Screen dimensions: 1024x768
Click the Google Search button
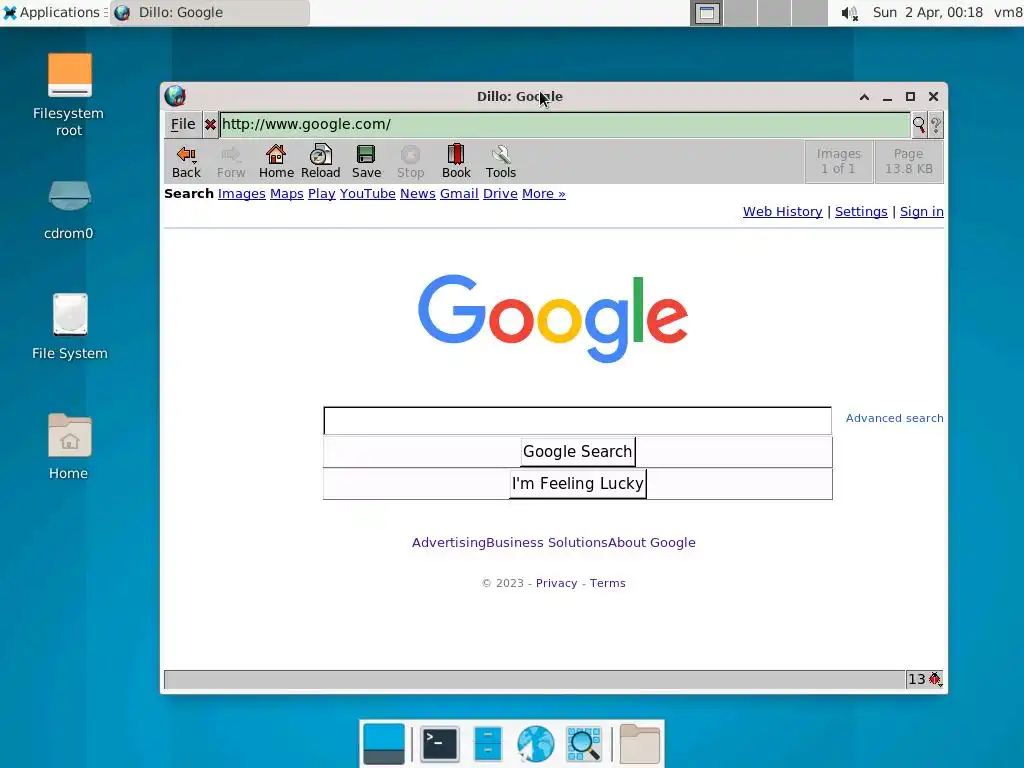pyautogui.click(x=577, y=451)
